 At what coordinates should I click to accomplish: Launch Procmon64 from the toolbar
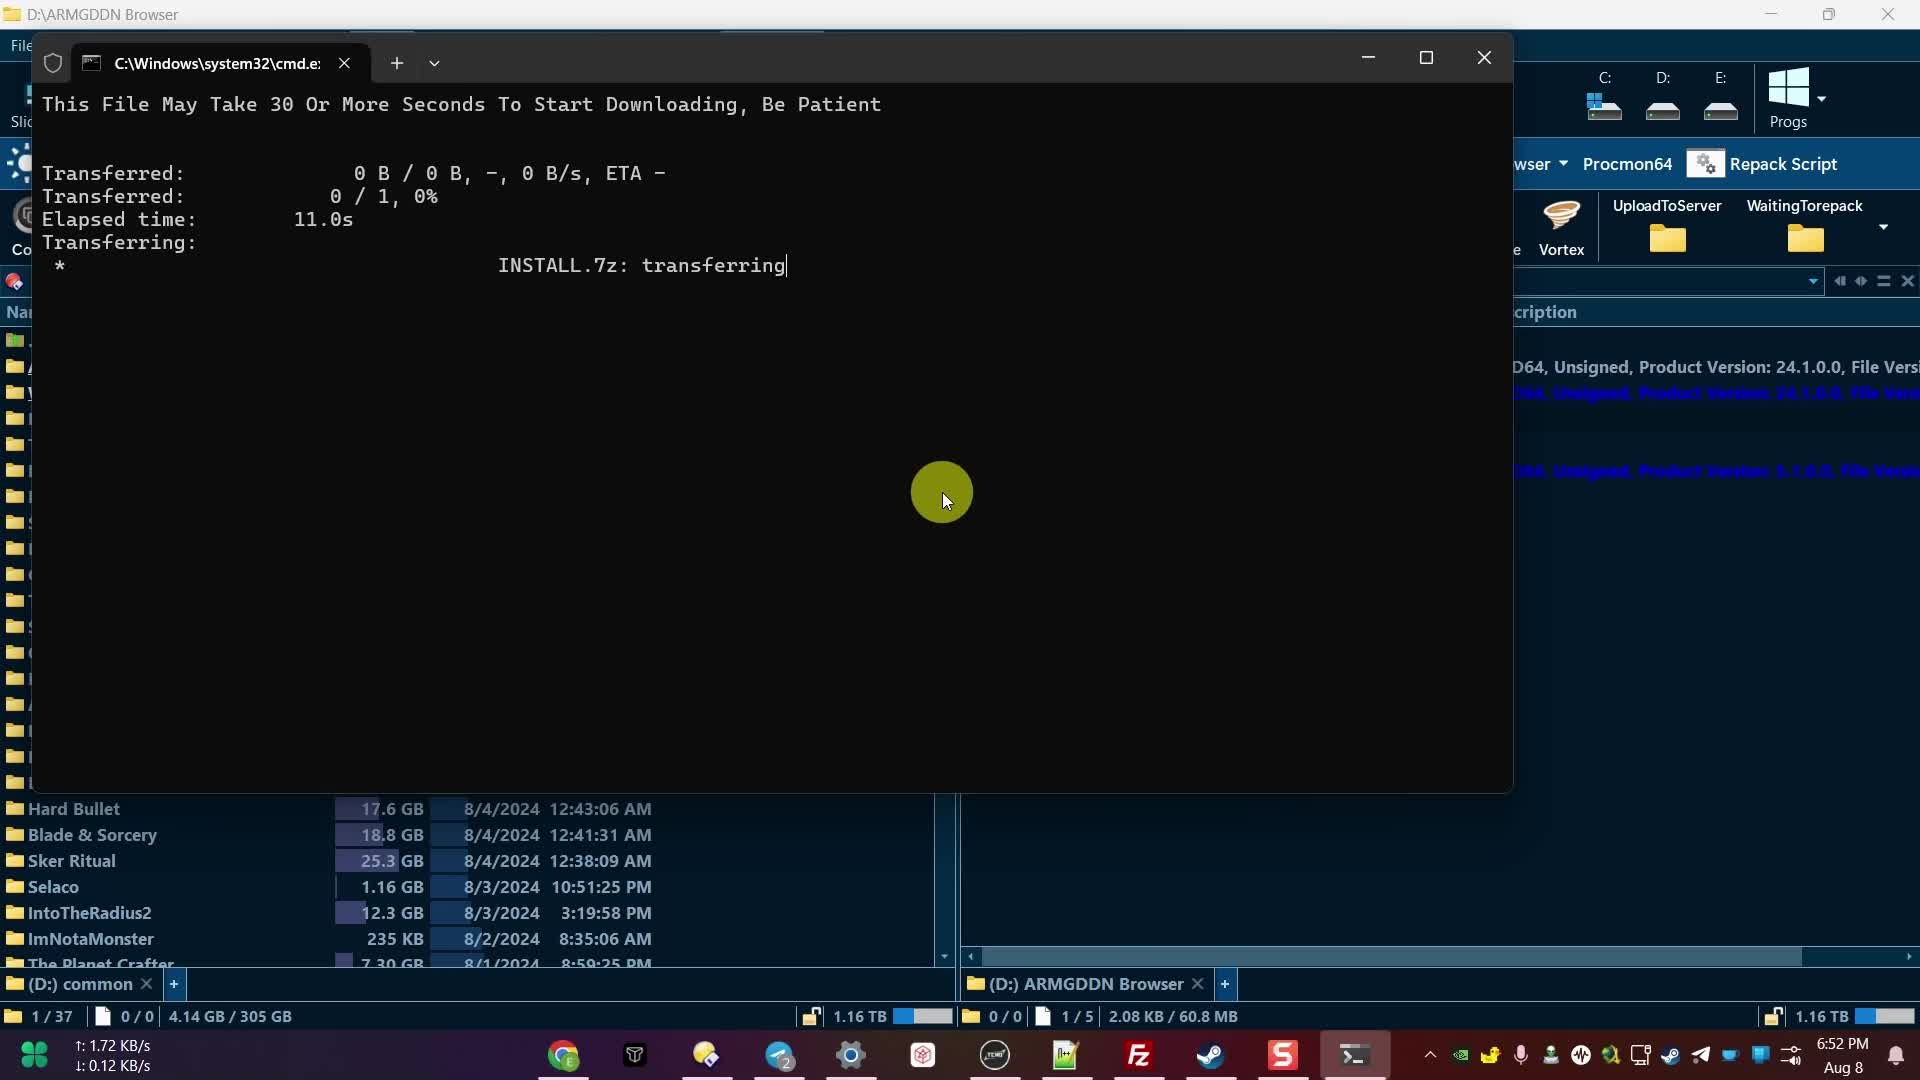coord(1627,163)
